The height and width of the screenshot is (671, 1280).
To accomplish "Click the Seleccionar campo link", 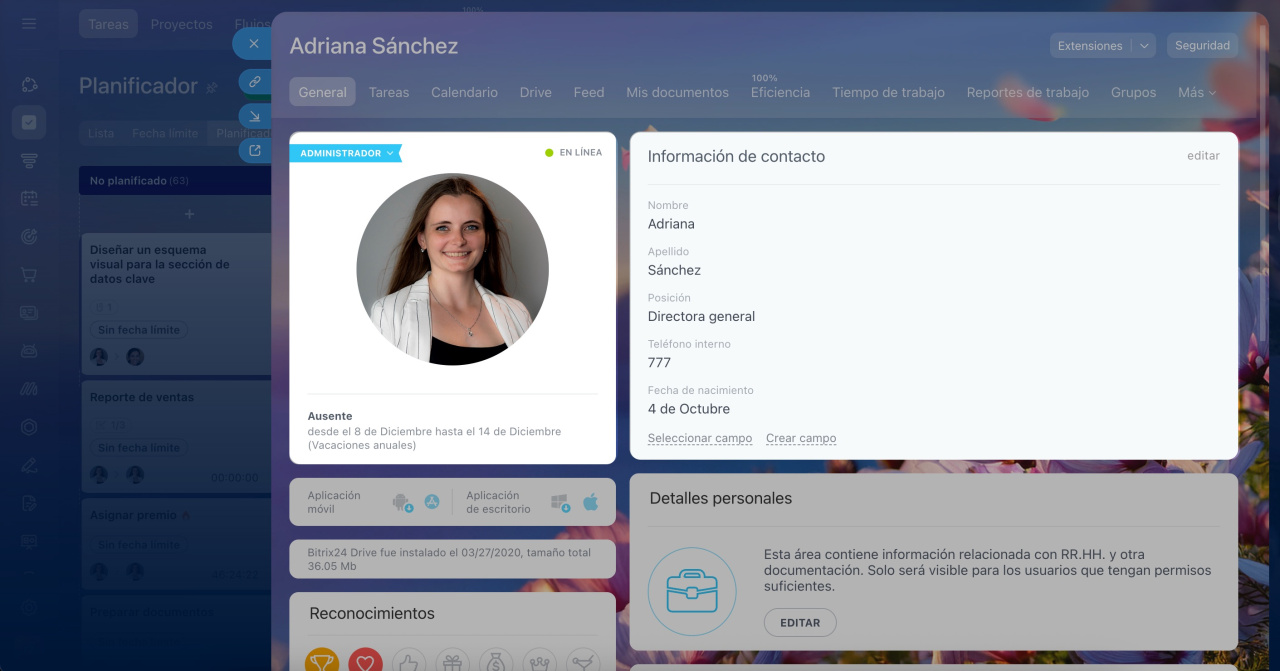I will click(700, 438).
